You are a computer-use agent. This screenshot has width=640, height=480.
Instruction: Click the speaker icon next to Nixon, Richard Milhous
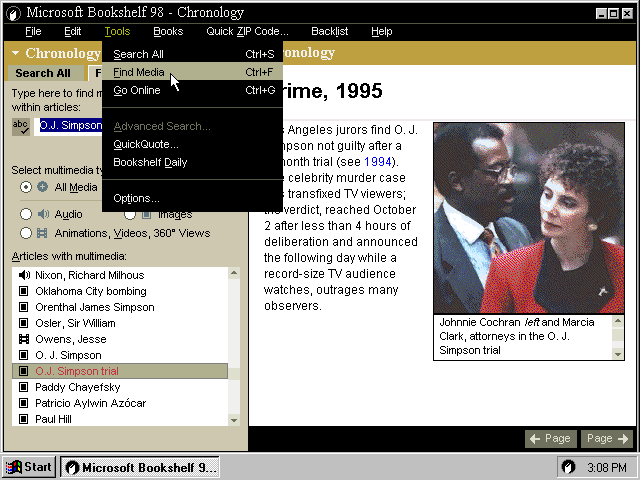24,275
